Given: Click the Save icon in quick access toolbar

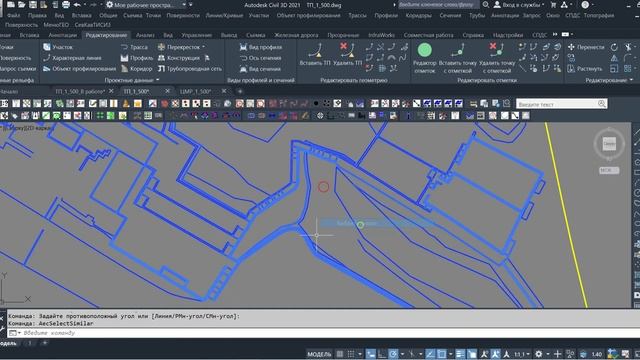Looking at the screenshot, I should 32,5.
